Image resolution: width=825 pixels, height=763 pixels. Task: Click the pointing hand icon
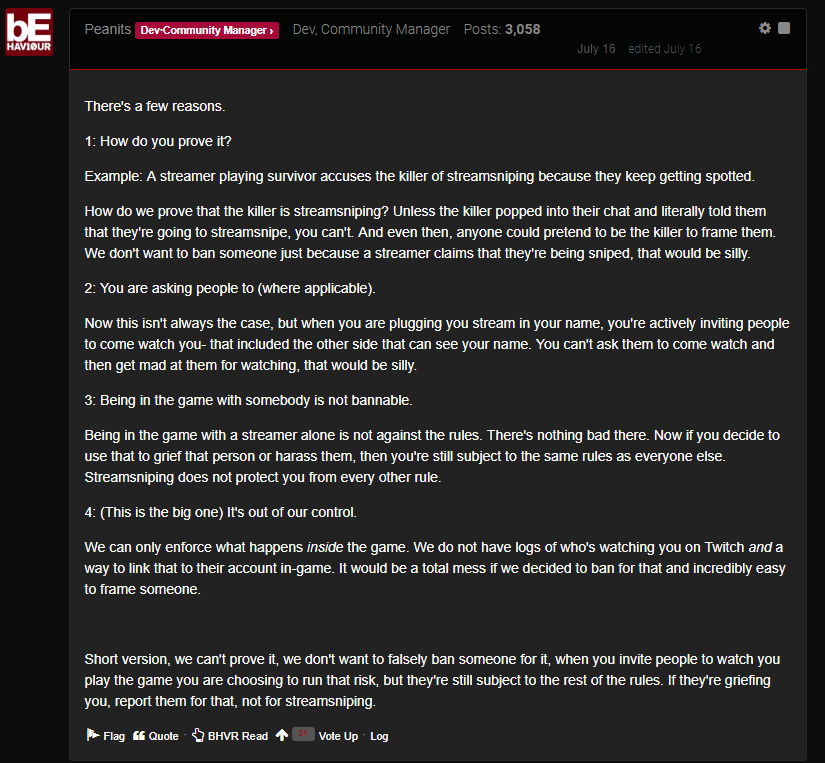click(x=198, y=735)
